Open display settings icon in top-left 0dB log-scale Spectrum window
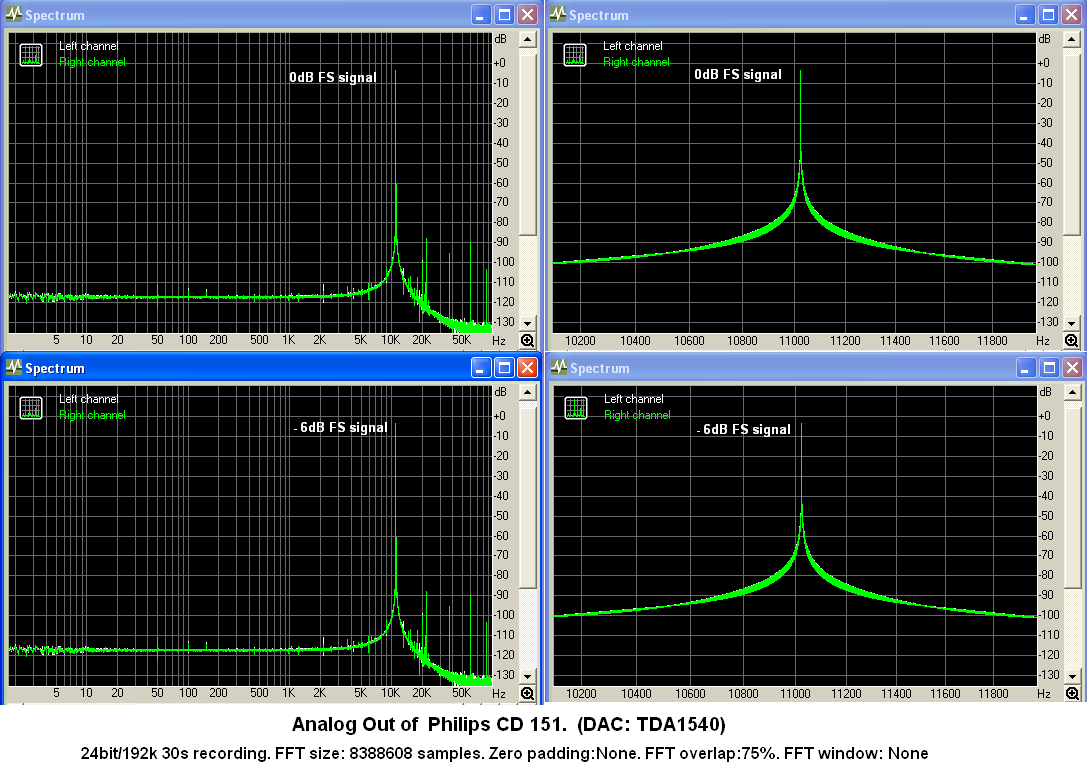1087x778 pixels. tap(31, 55)
